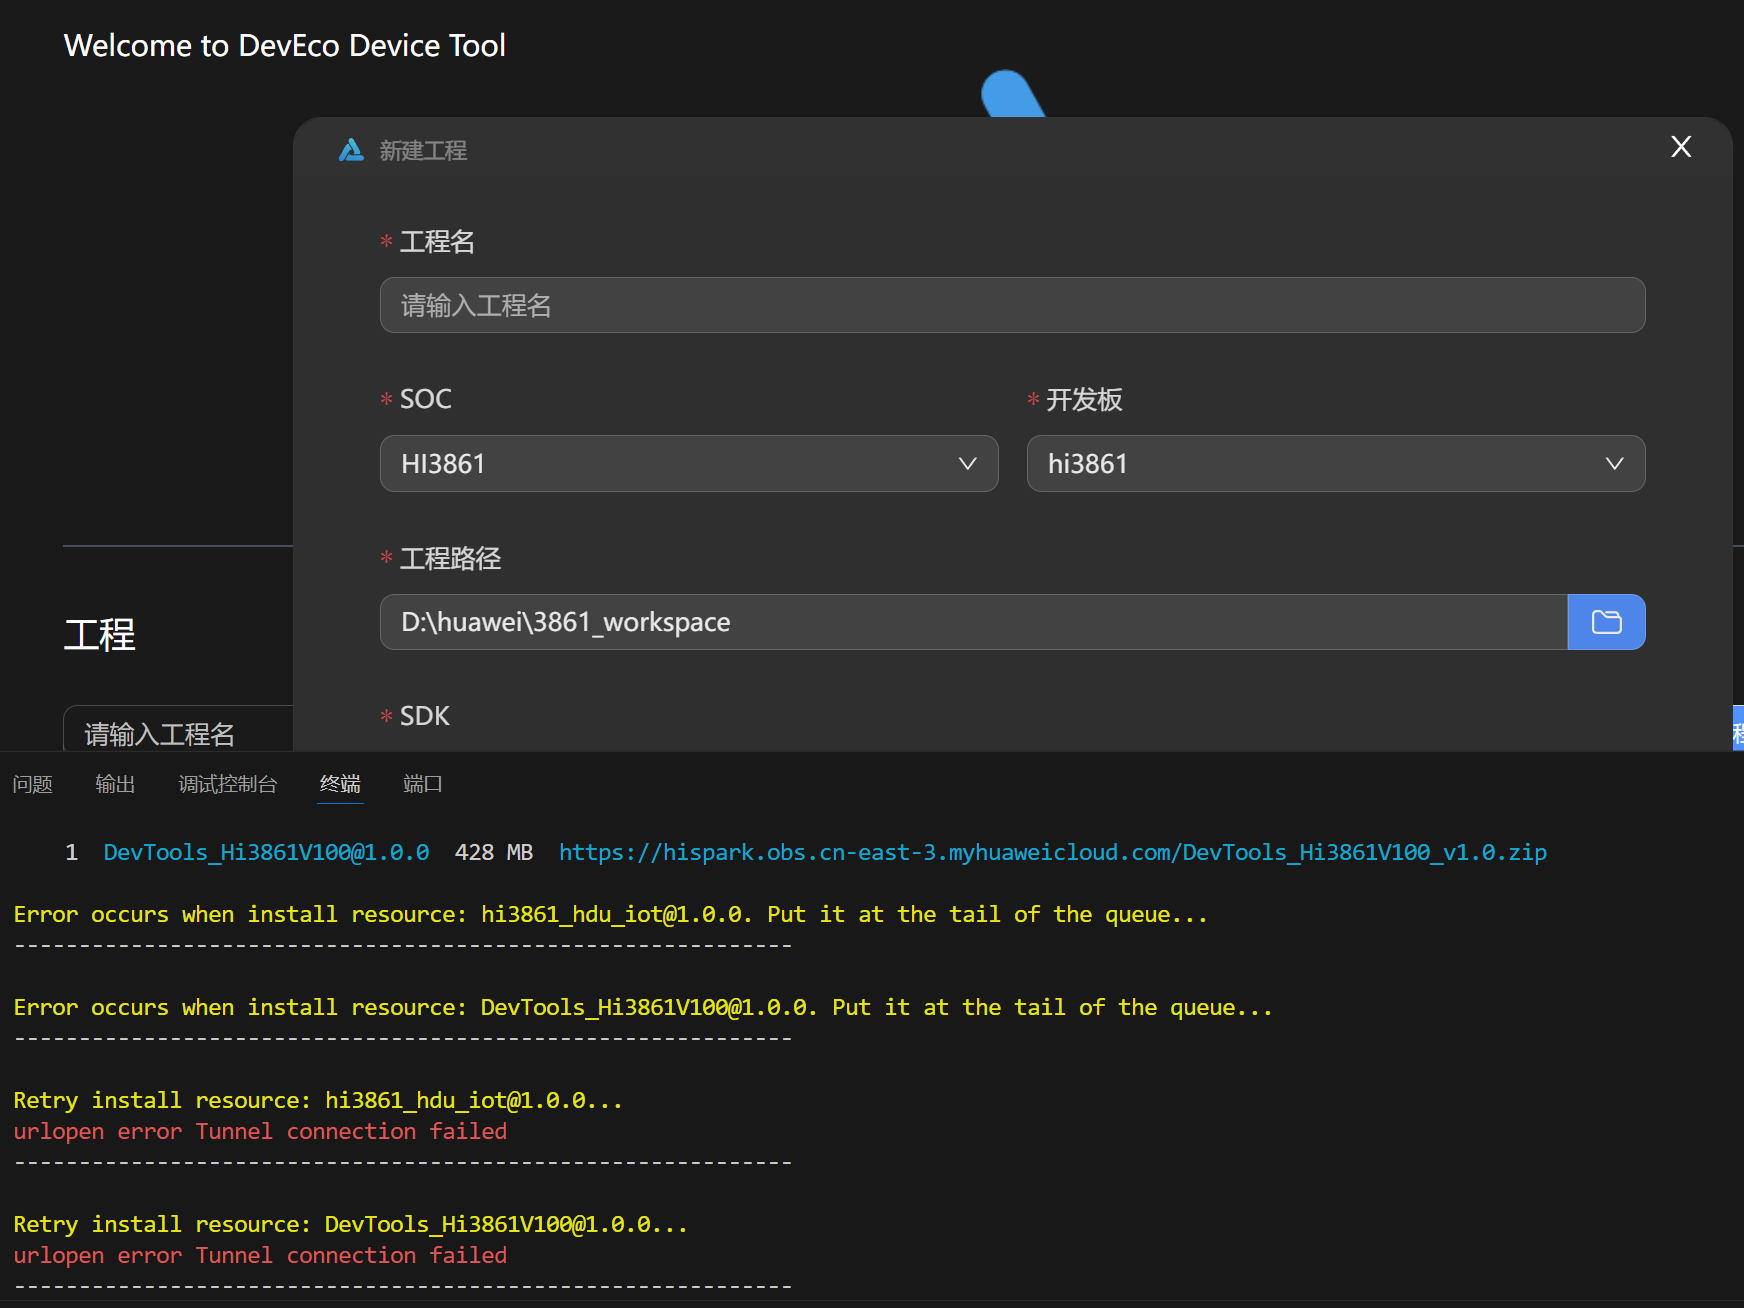Click the SDK field label in dialog
This screenshot has width=1744, height=1308.
(424, 716)
